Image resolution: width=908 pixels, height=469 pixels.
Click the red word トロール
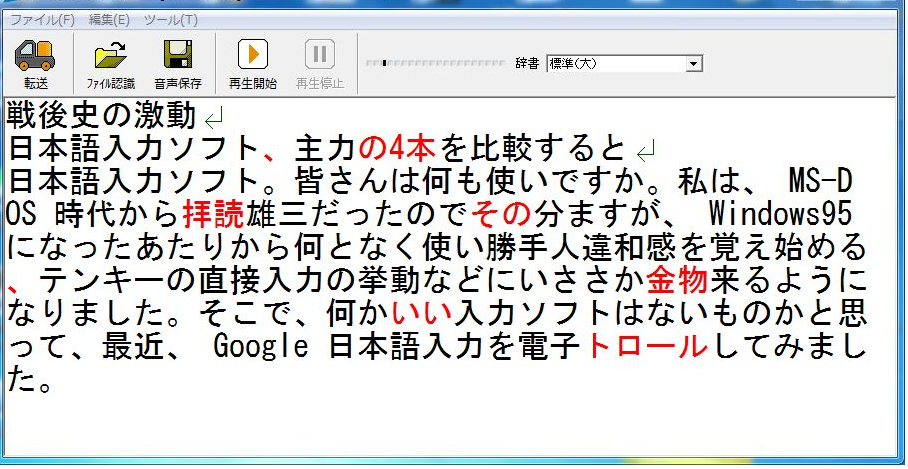coord(647,346)
